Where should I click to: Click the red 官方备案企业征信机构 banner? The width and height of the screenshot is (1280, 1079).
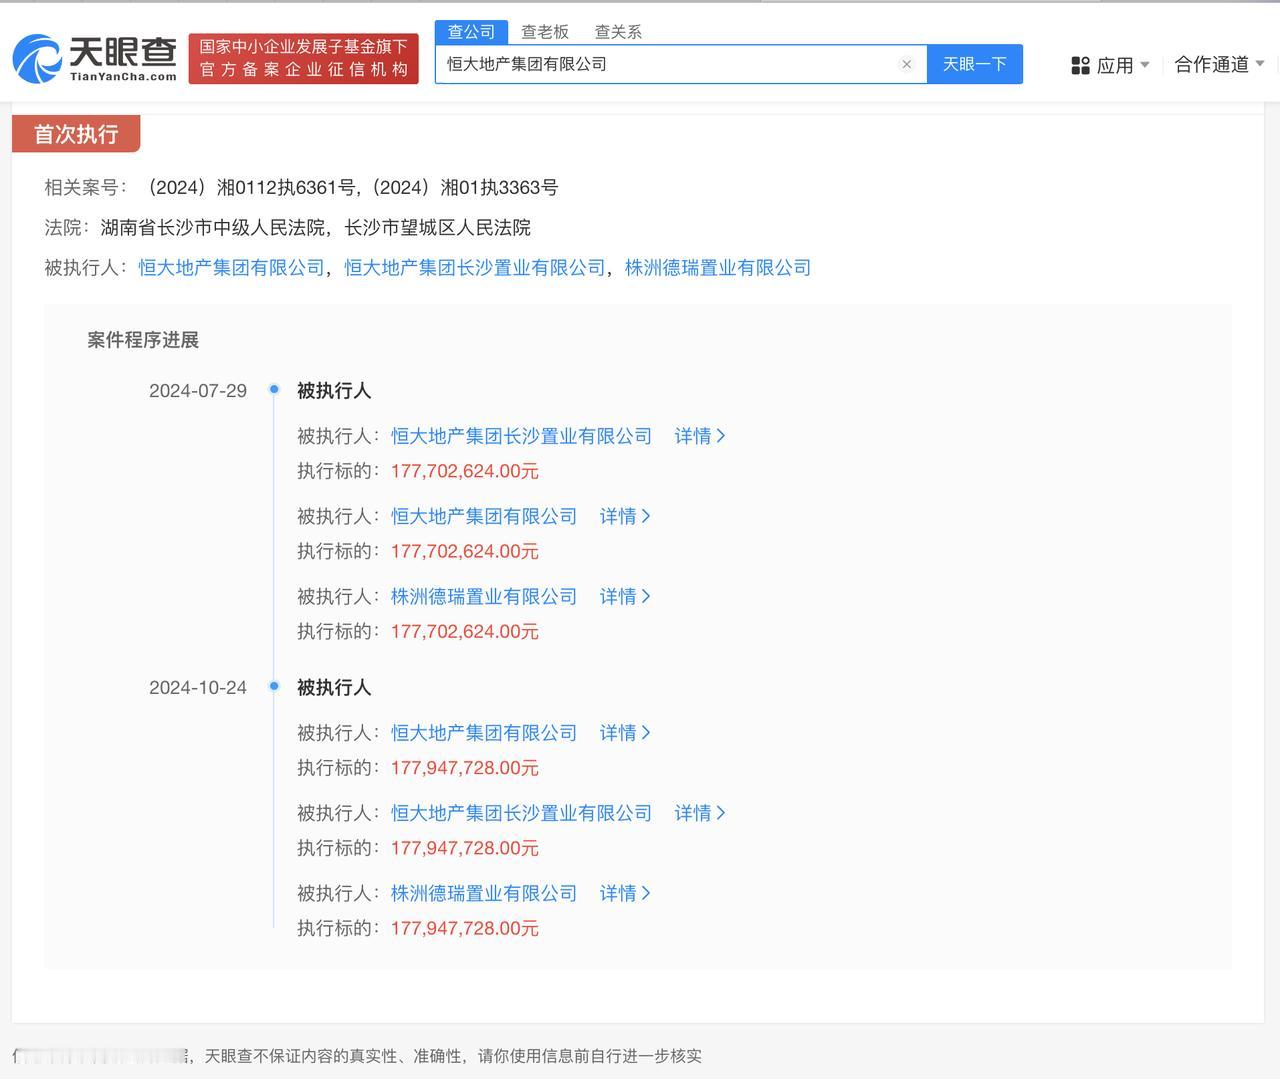coord(303,59)
